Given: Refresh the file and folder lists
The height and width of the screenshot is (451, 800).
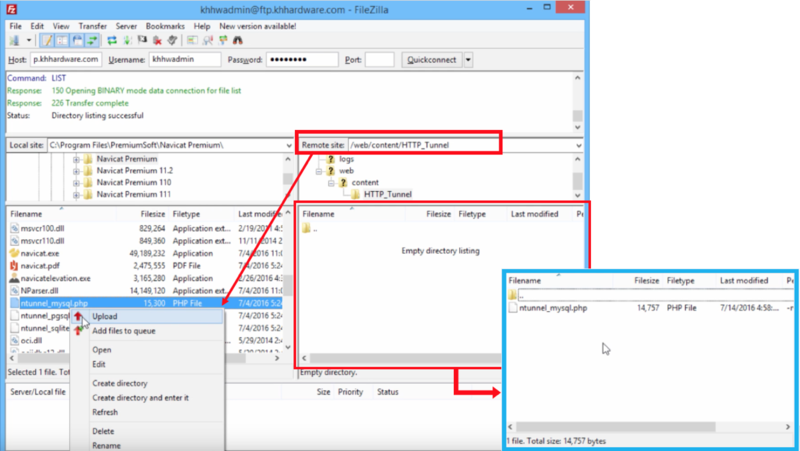Looking at the screenshot, I should [x=112, y=40].
